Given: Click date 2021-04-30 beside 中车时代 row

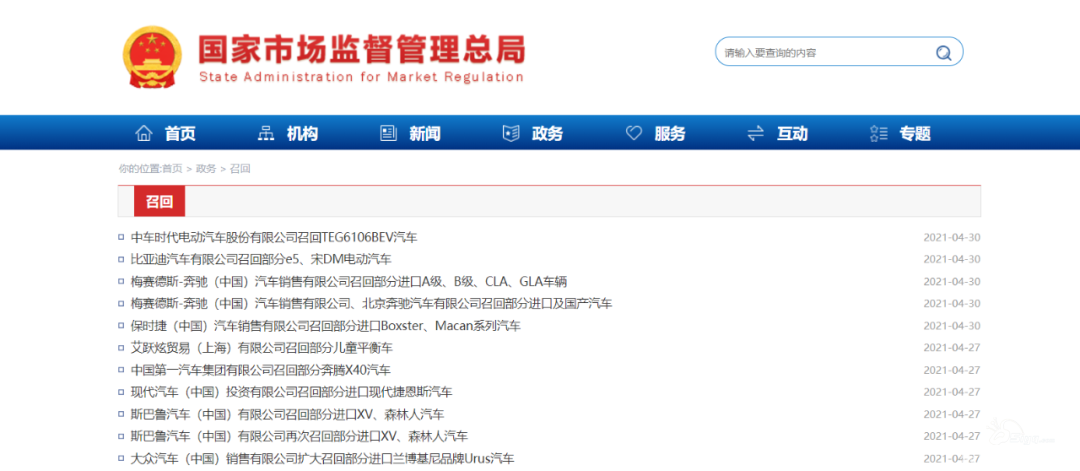Looking at the screenshot, I should click(952, 238).
